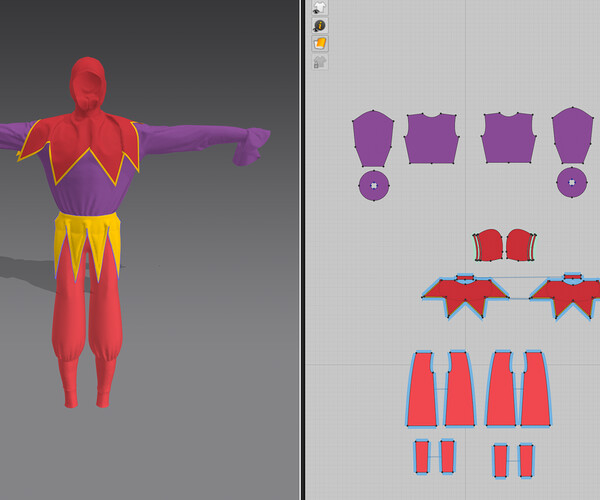Select the leftmost purple sleeve pattern piece

point(373,138)
